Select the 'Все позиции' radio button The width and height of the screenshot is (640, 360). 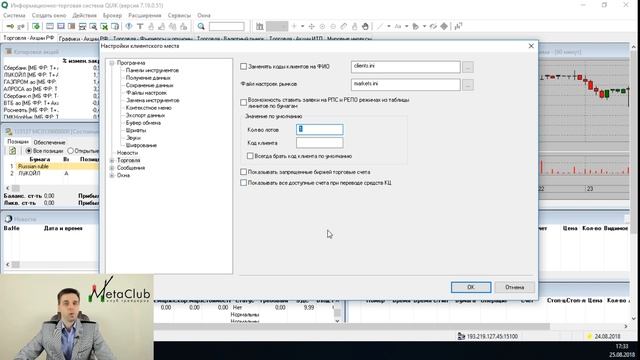pos(29,151)
